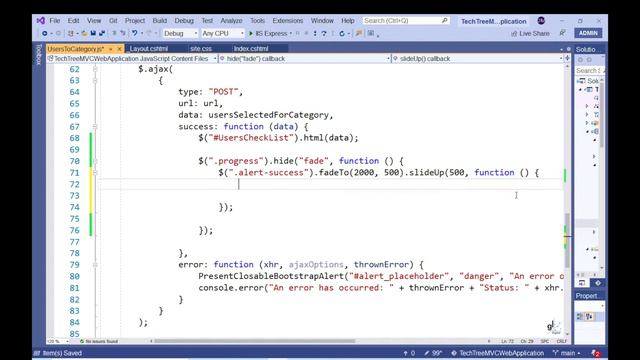Click the Visual Studio logo icon

click(x=40, y=20)
